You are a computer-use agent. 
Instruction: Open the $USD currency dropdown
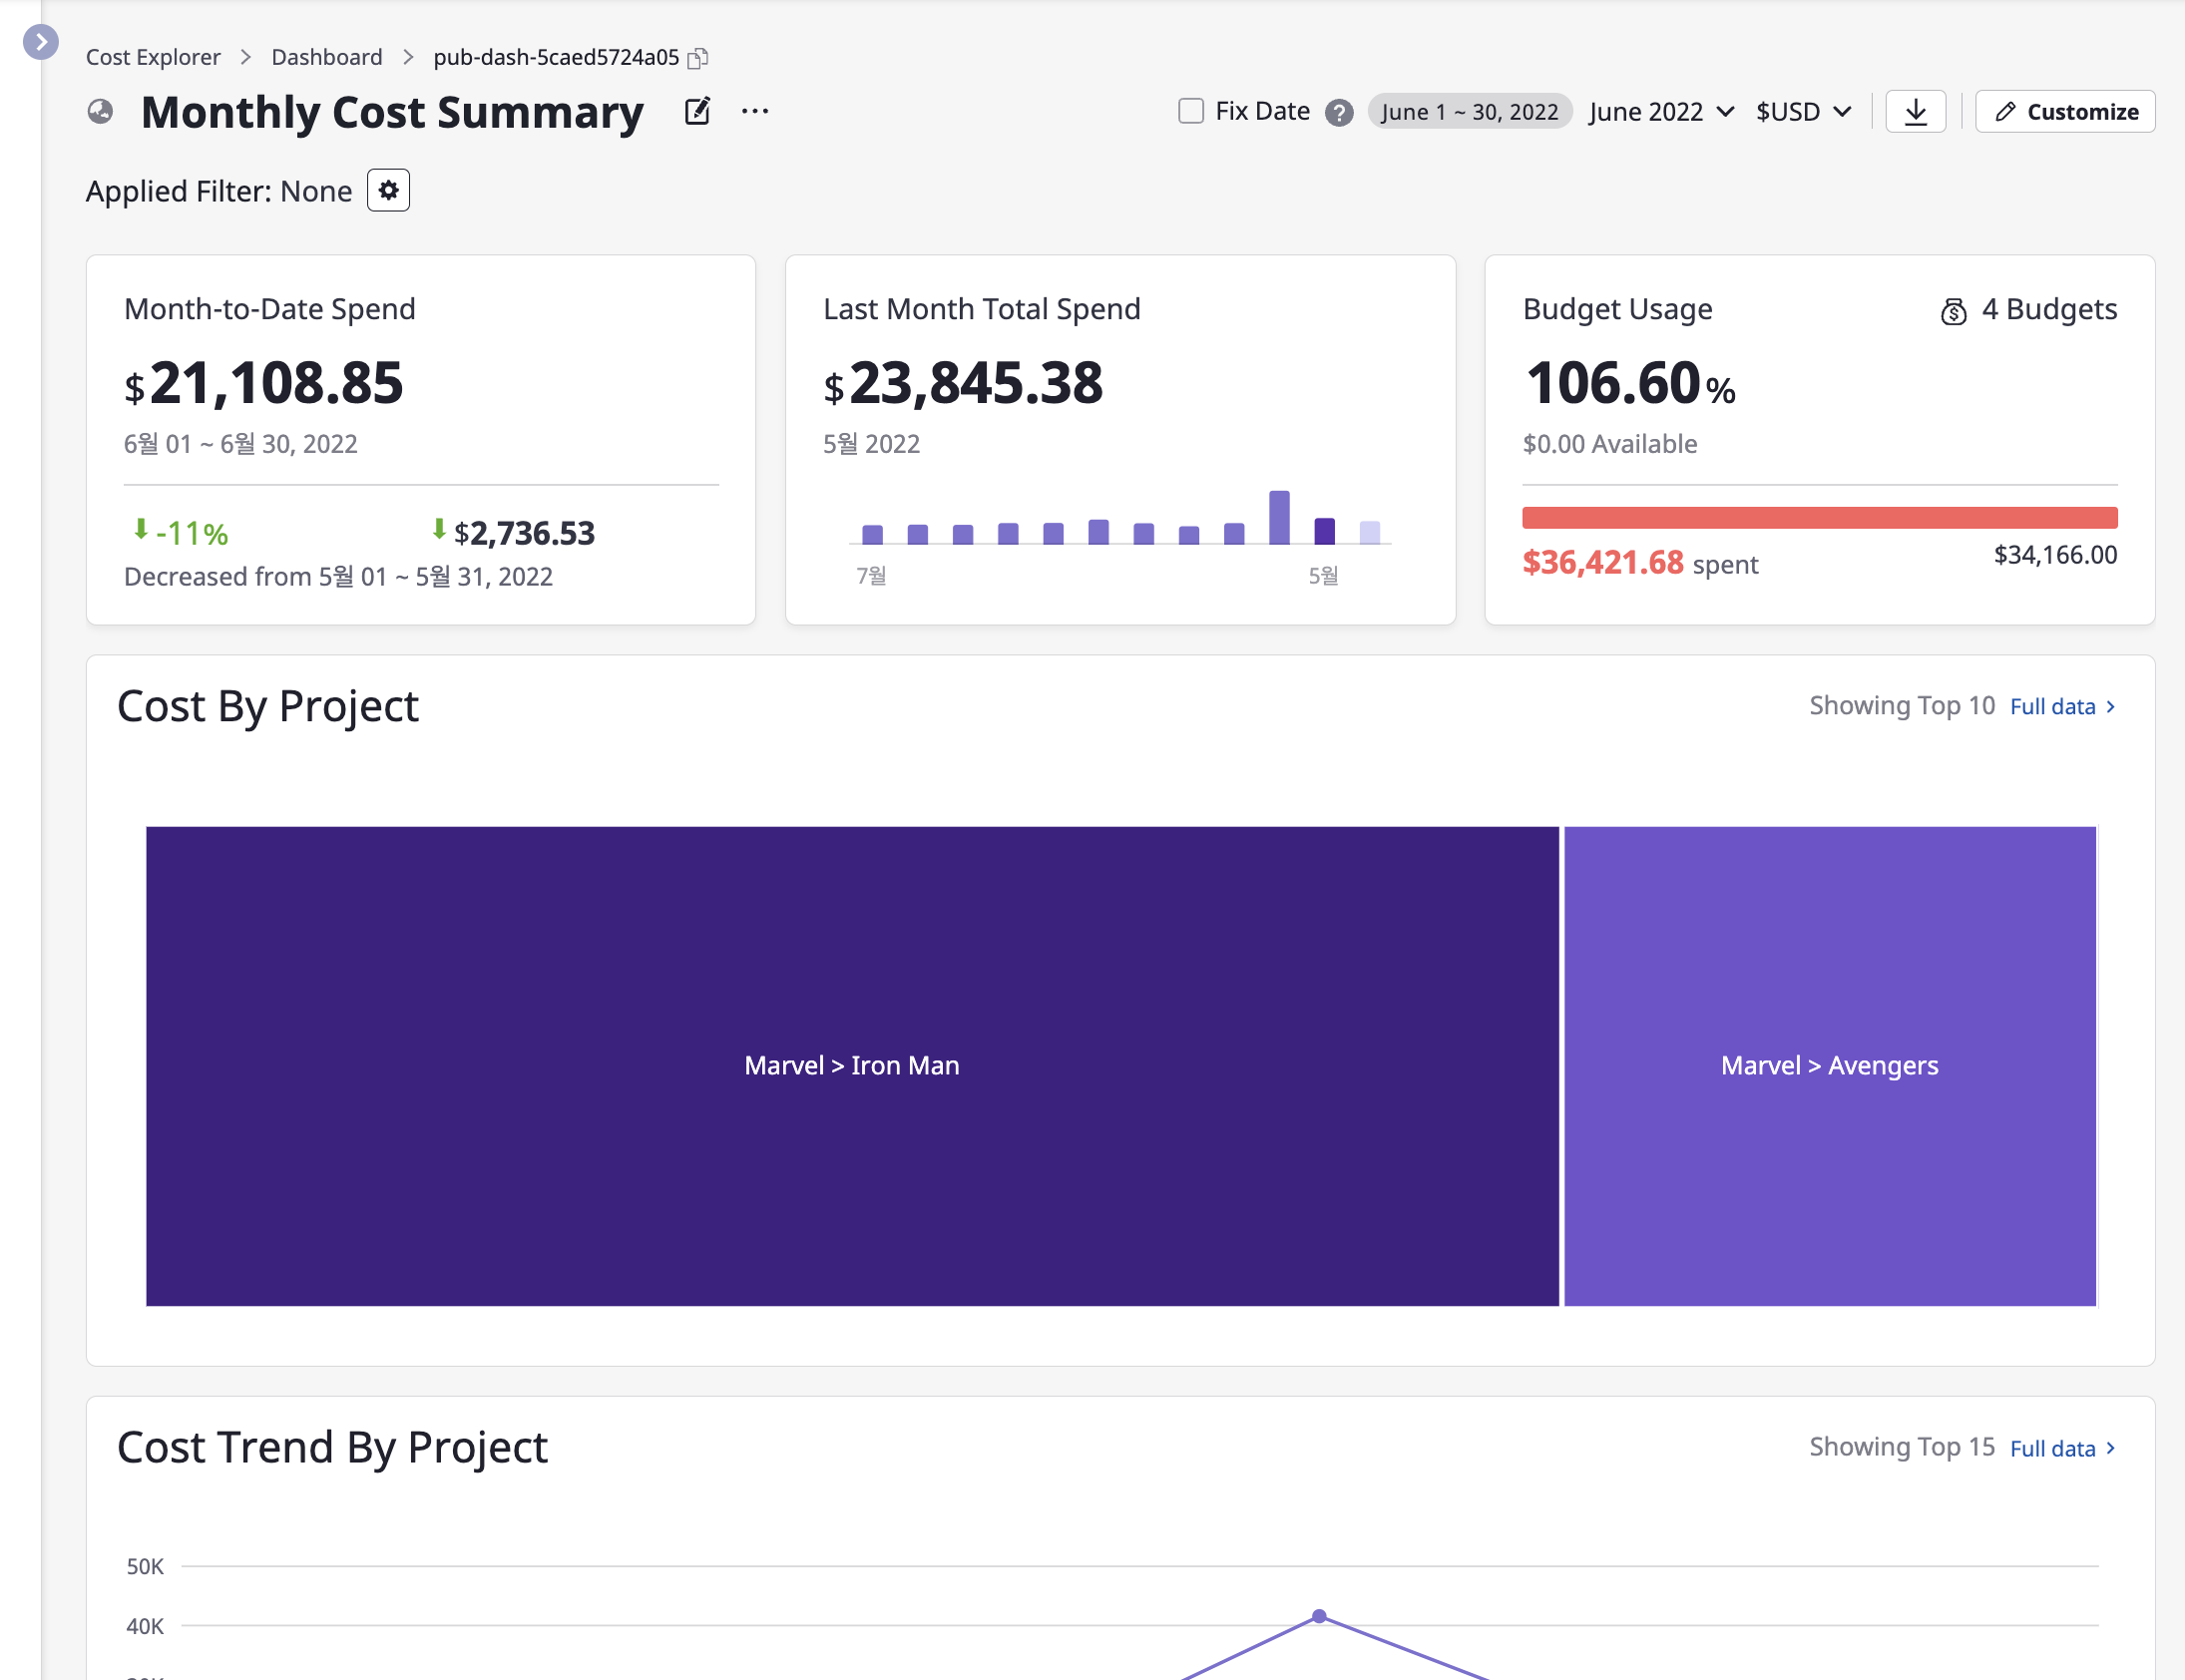[1803, 111]
